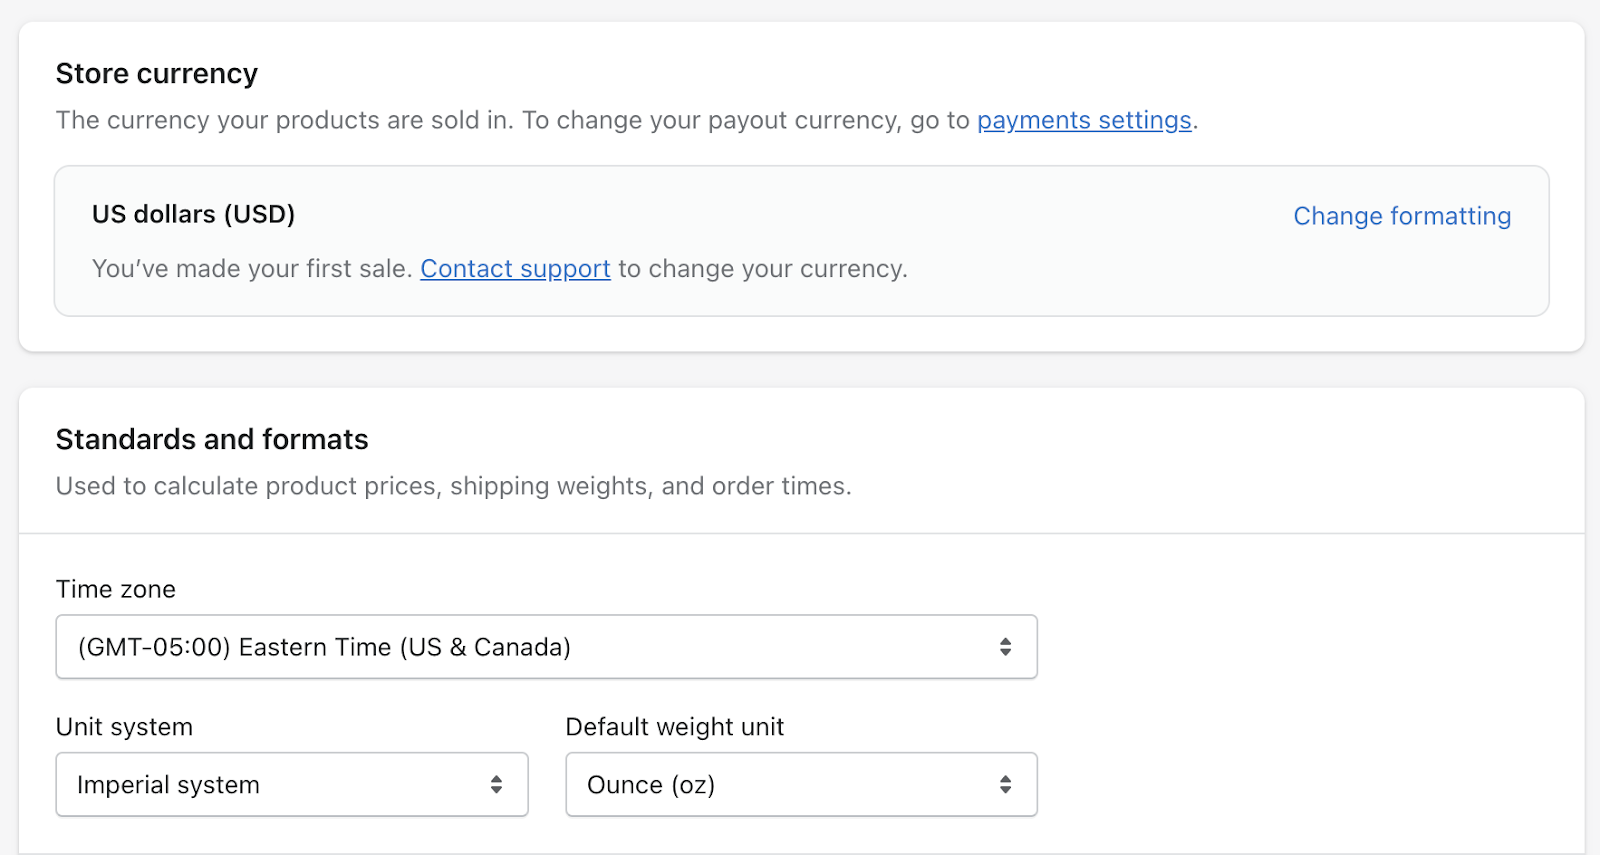Click the Time zone selector arrows icon
The image size is (1600, 855).
[1005, 647]
